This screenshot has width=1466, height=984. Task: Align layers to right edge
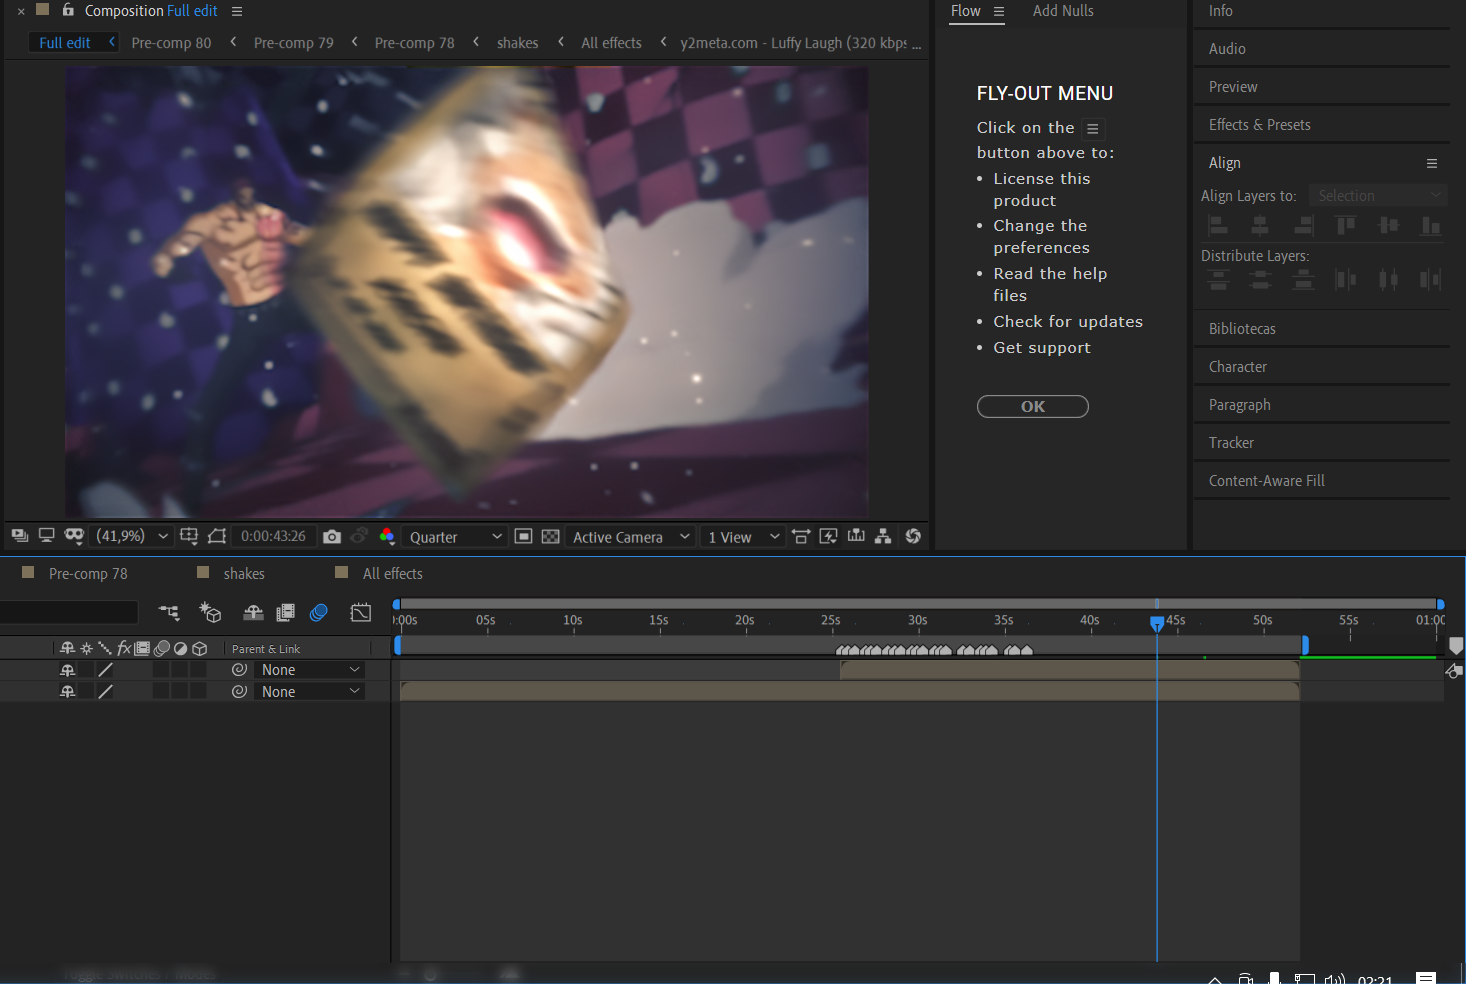point(1303,226)
